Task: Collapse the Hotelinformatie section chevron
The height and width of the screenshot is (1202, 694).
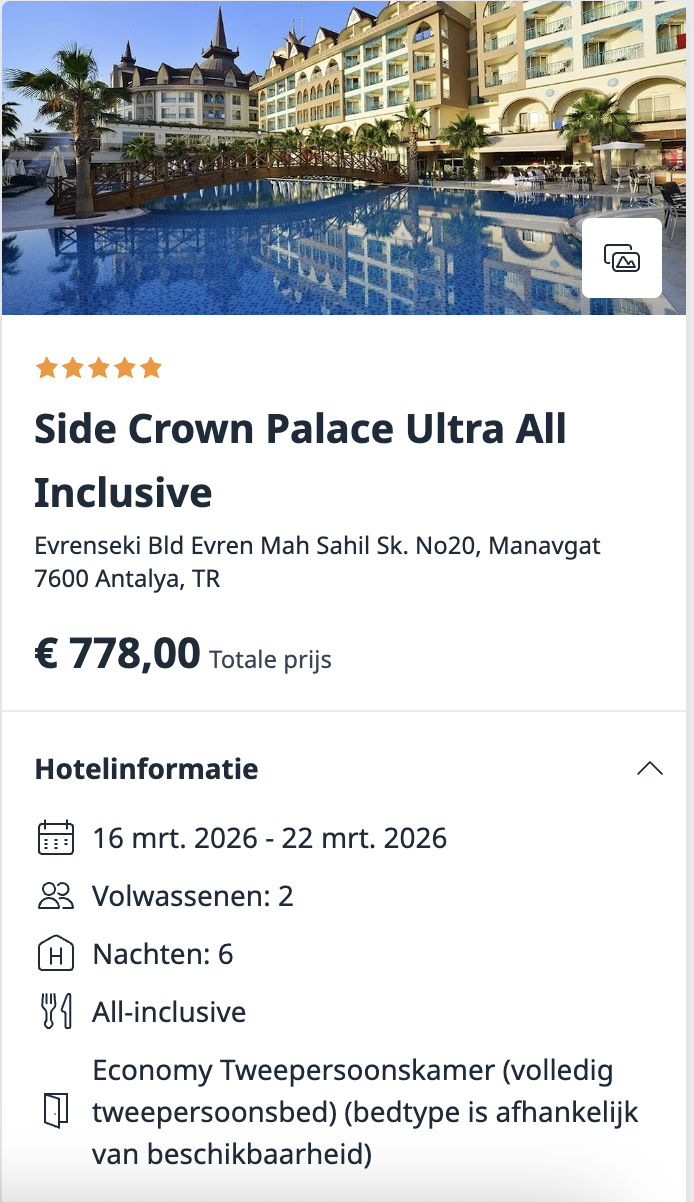Action: [x=651, y=768]
